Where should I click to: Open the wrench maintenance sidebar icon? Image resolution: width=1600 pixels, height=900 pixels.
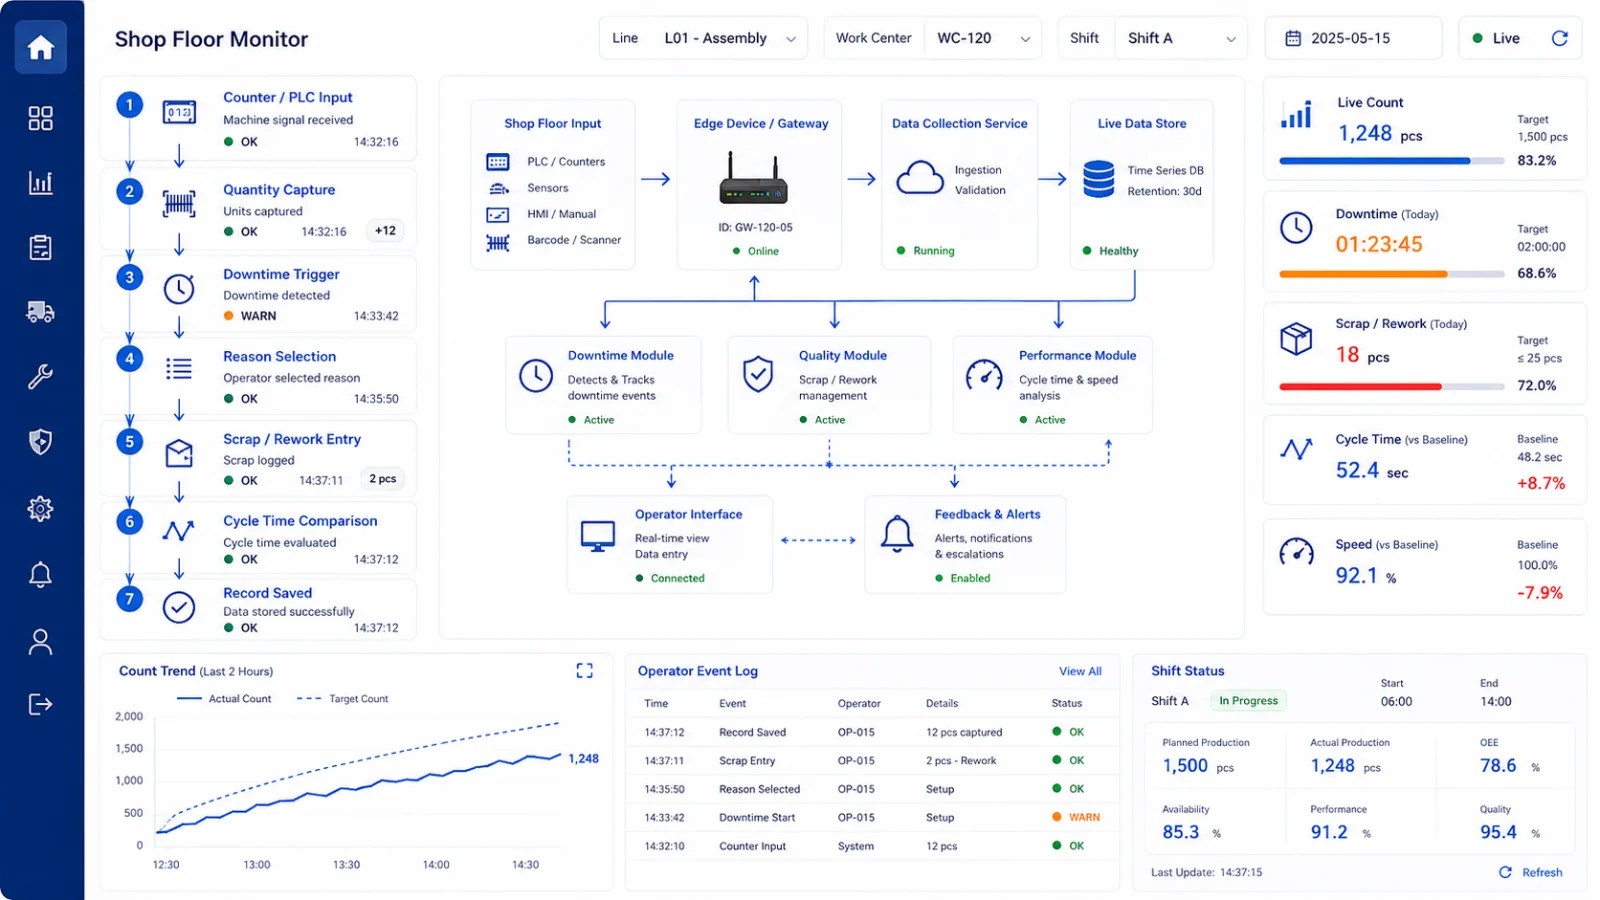click(40, 377)
